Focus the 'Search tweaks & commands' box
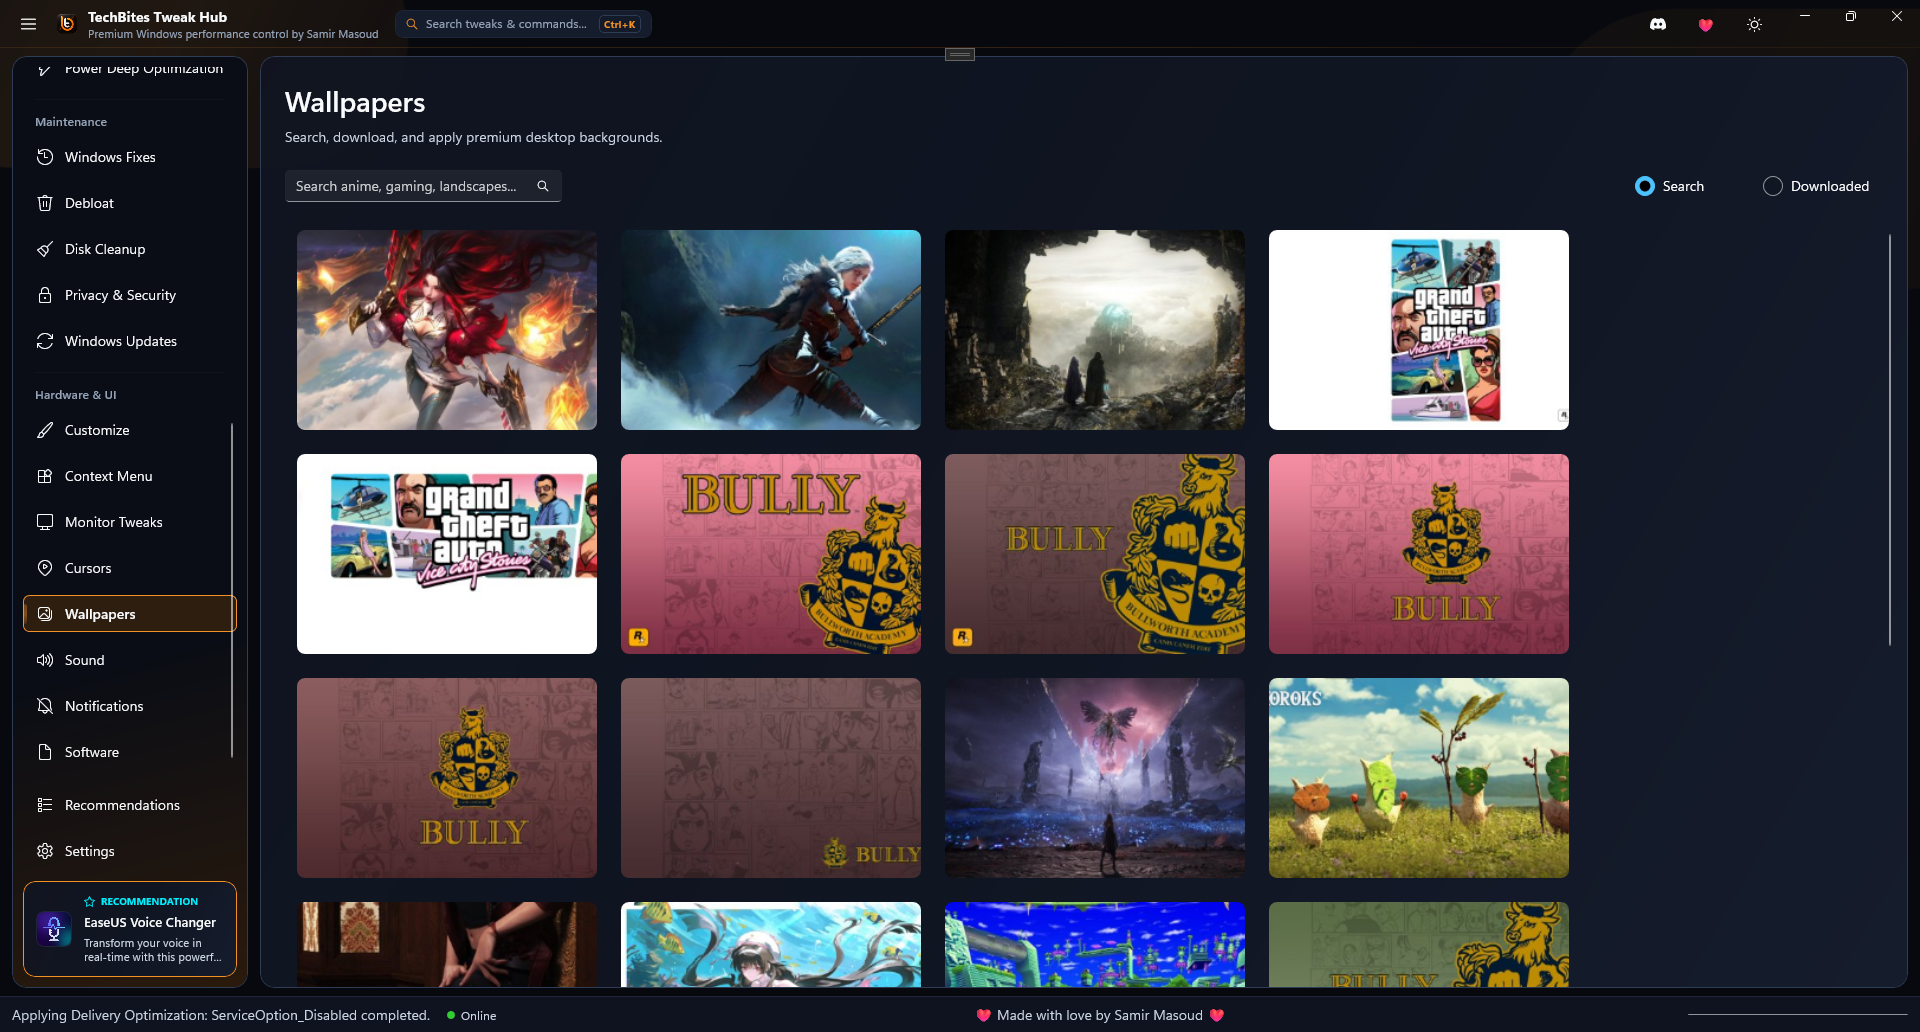Screen dimensions: 1920x1032 point(523,24)
